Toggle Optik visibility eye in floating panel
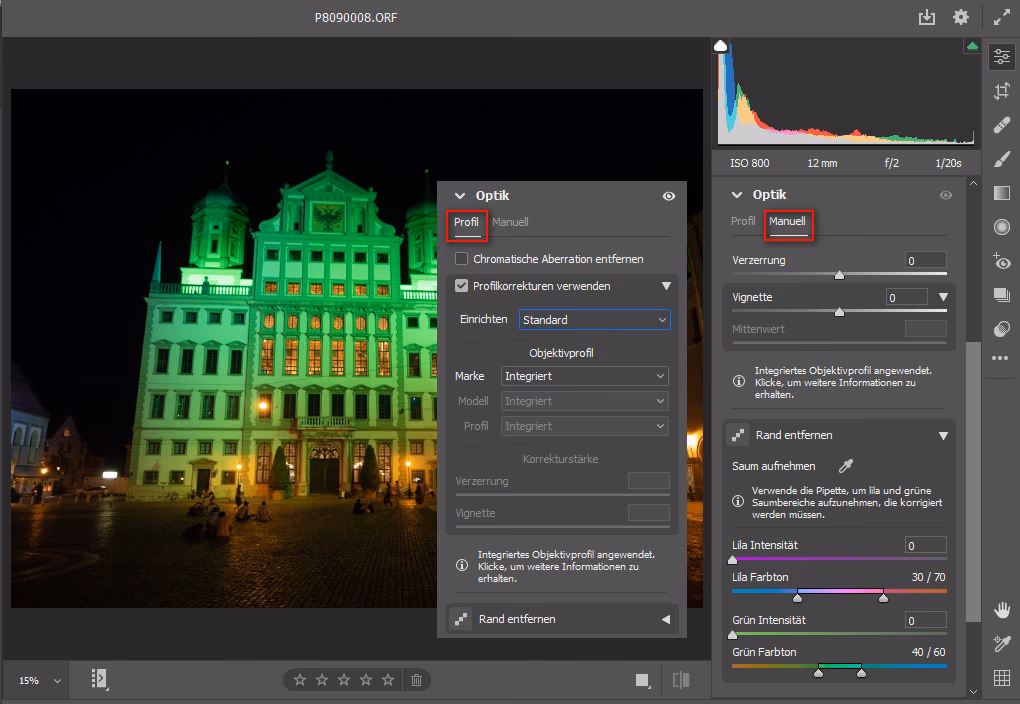 tap(669, 196)
